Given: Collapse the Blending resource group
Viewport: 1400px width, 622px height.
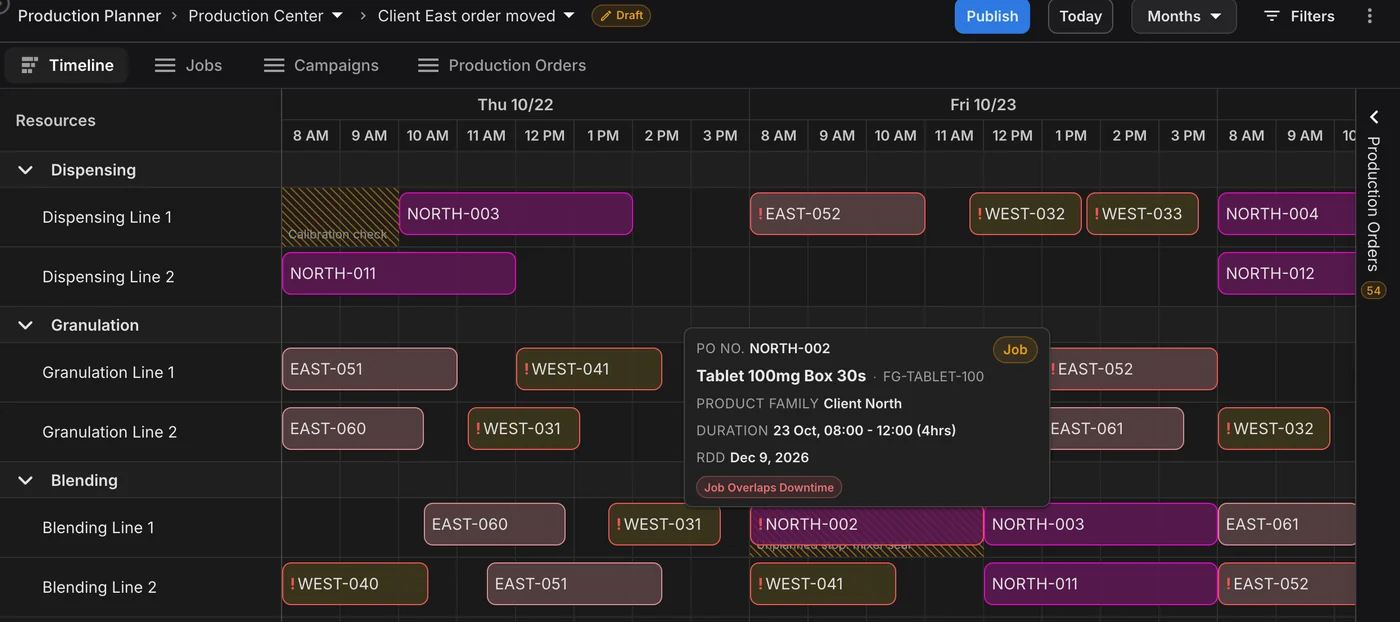Looking at the screenshot, I should 25,480.
